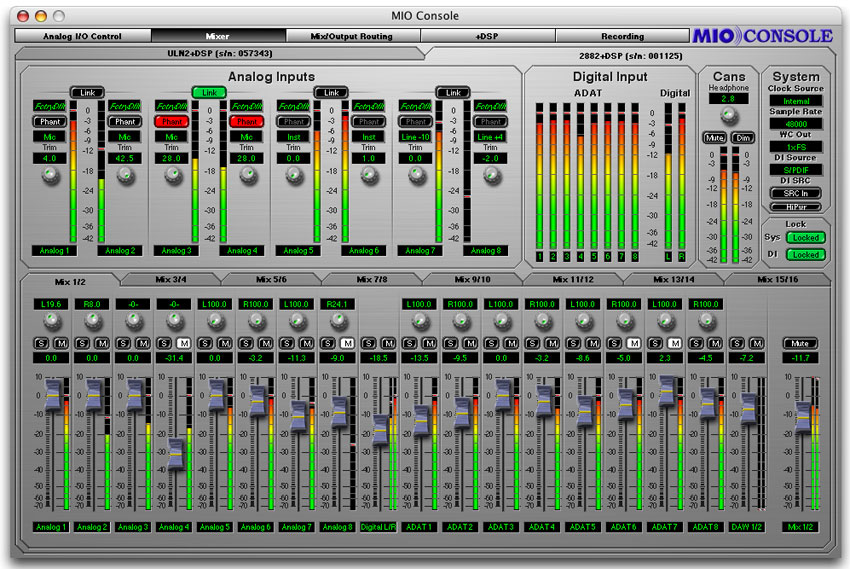Click the Digital L/R mixer channel name
Screen dimensions: 850x569
coord(378,527)
